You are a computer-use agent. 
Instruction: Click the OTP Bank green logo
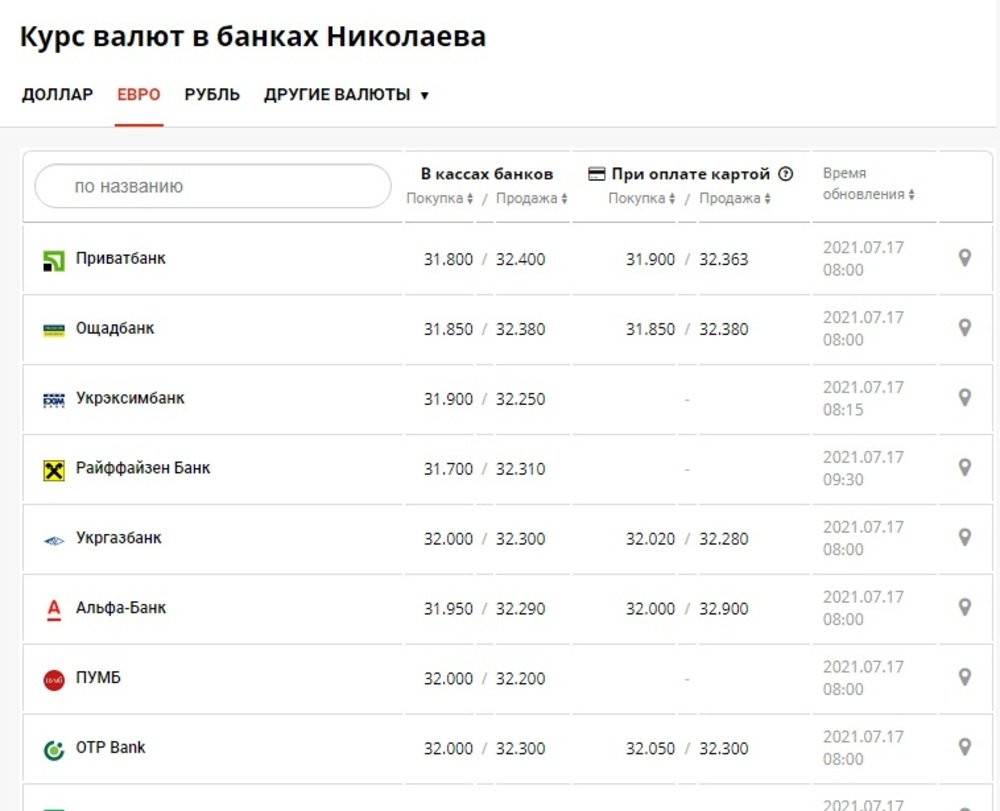pos(54,750)
